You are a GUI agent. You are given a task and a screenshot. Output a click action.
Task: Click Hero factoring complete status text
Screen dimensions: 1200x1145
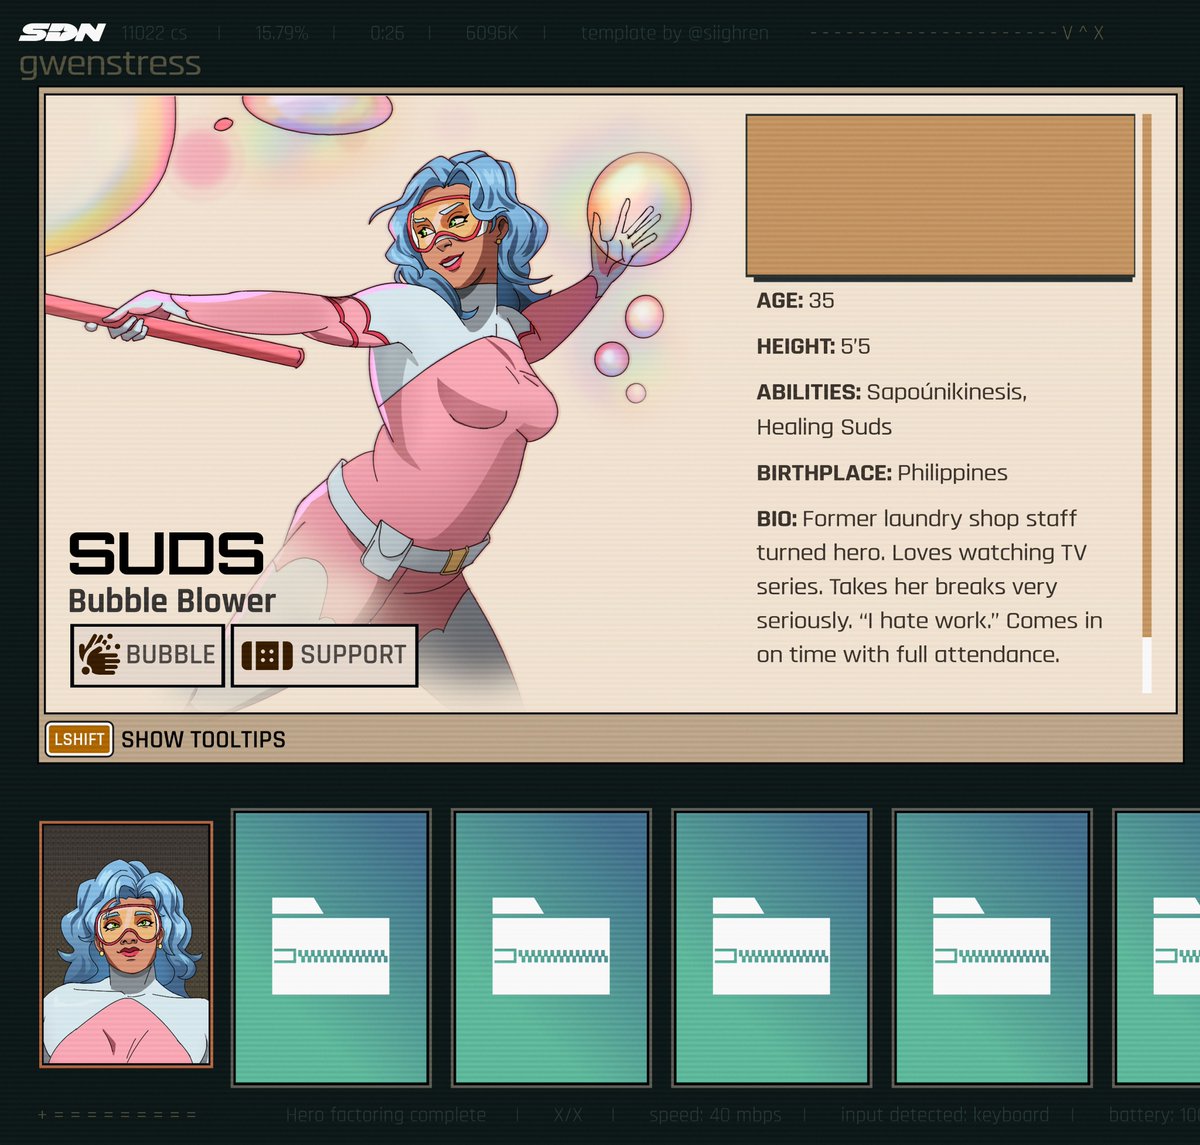point(386,1114)
